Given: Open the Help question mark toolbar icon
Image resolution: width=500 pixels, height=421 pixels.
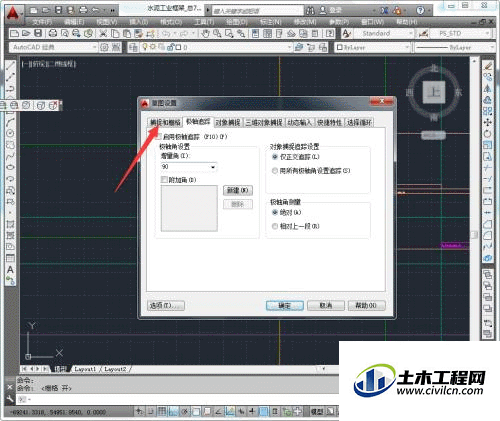Looking at the screenshot, I should coord(330,33).
